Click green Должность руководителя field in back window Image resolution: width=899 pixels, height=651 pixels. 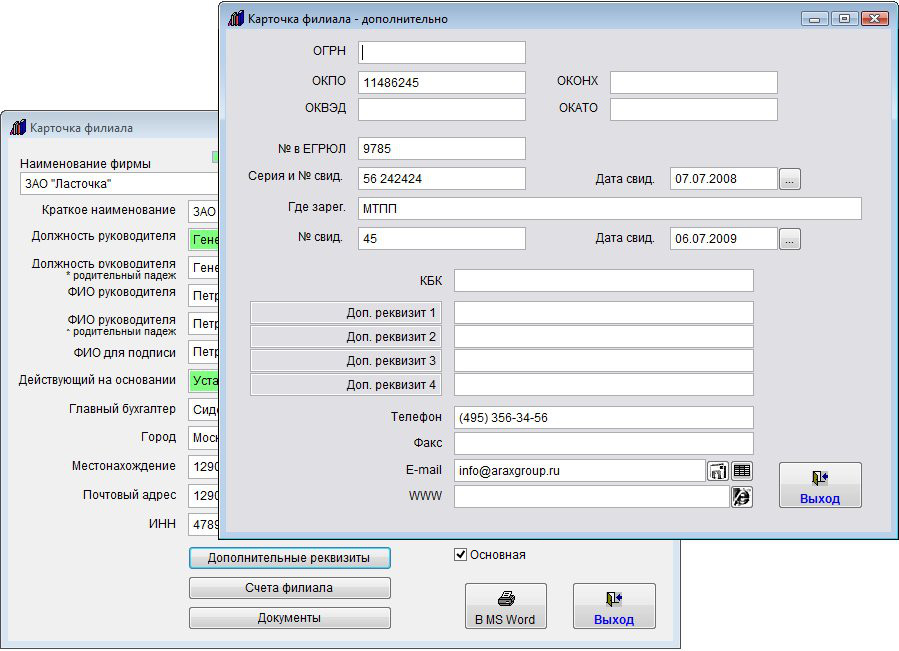pyautogui.click(x=204, y=239)
